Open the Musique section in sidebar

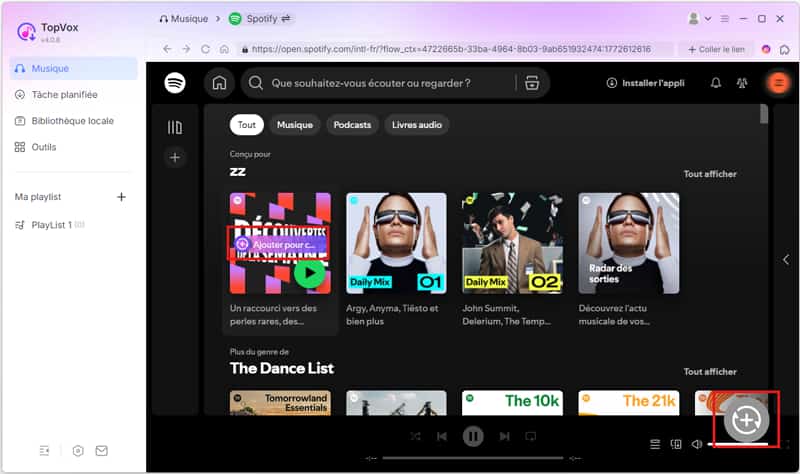tap(73, 68)
